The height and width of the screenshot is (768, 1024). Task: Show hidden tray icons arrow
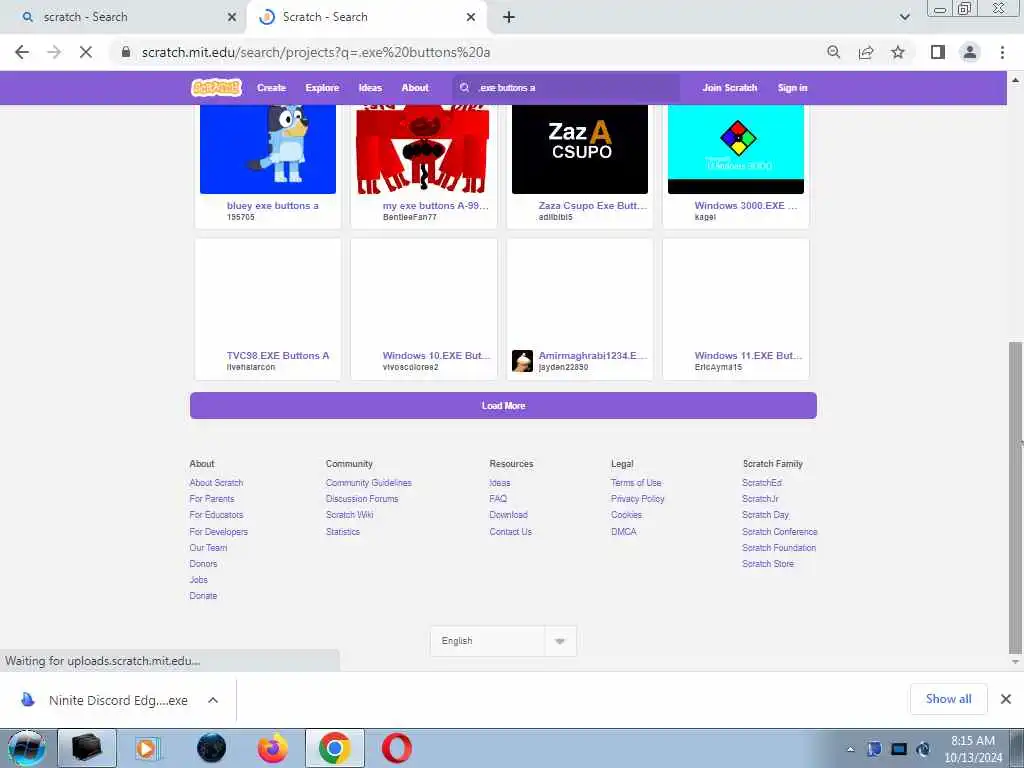tap(850, 750)
